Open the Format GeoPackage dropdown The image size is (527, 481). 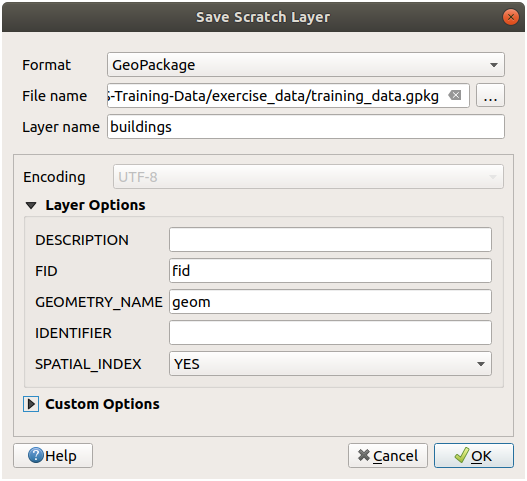point(306,65)
